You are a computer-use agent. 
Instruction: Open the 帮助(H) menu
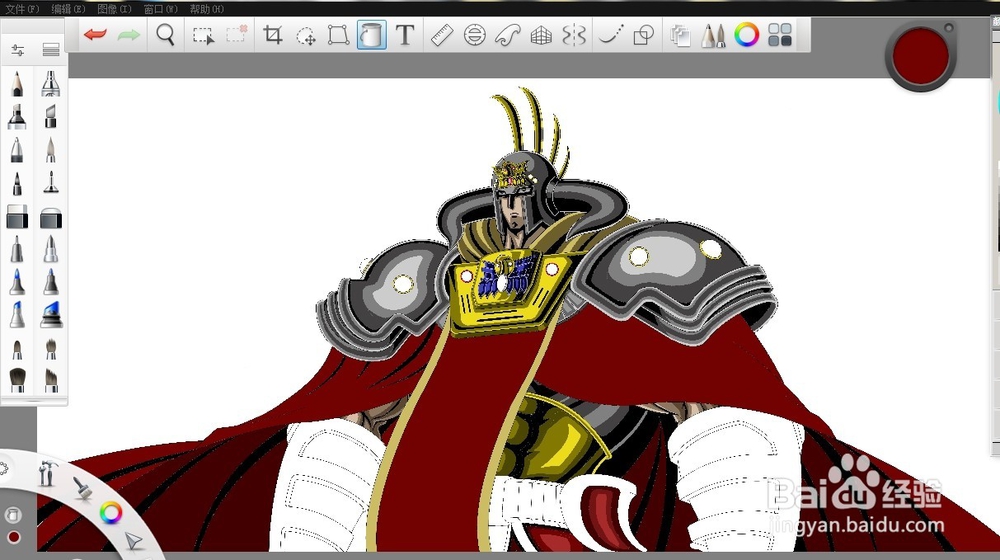(207, 9)
